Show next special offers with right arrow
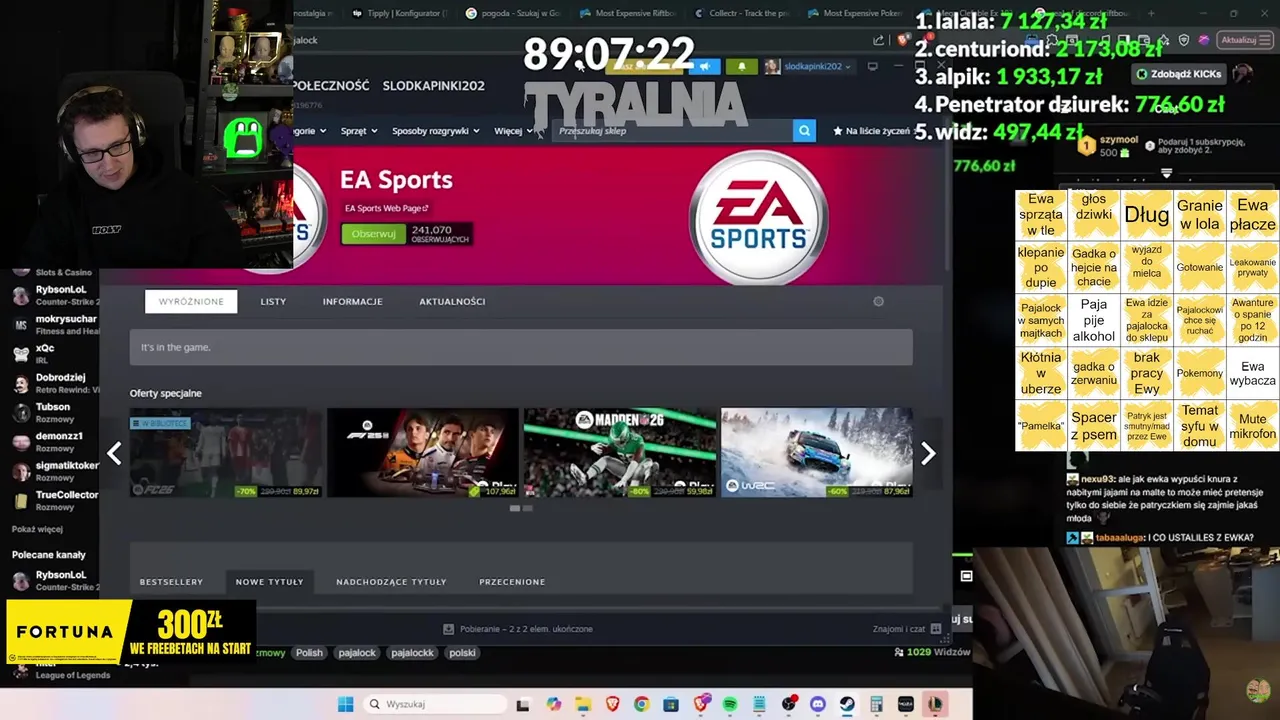The image size is (1280, 720). point(928,453)
